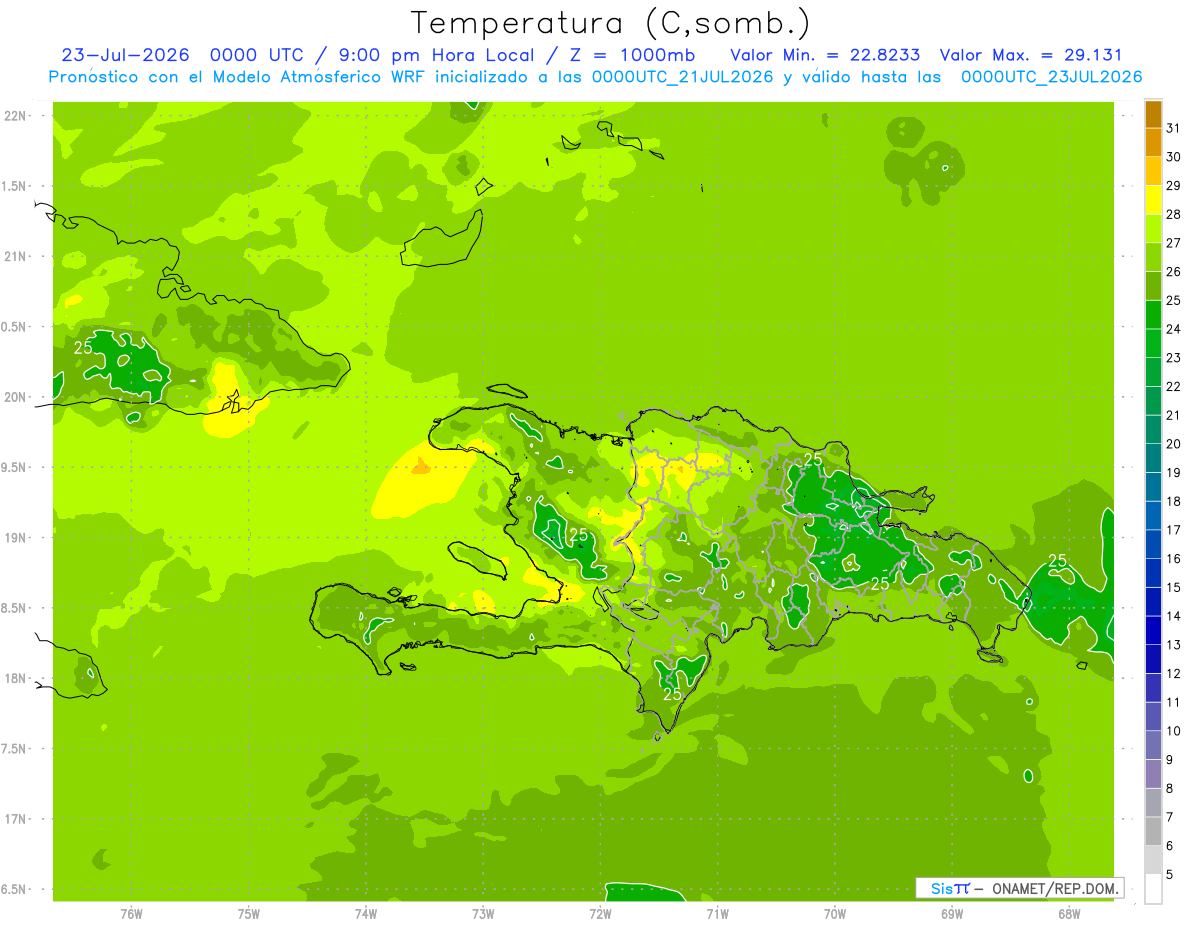
Task: Select the 'Valor Max. = 29.131' value
Action: 1031,55
